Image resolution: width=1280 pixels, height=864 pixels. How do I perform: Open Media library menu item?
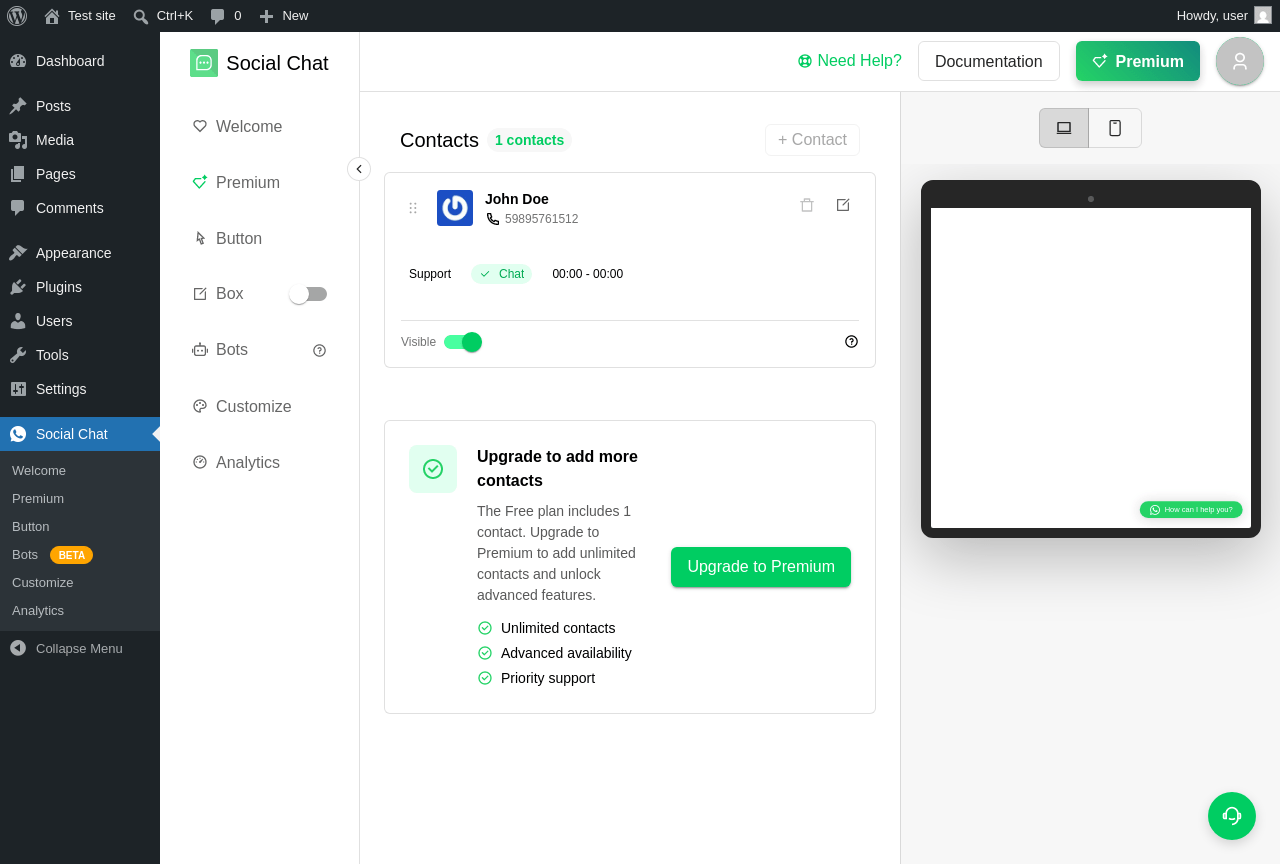80,140
